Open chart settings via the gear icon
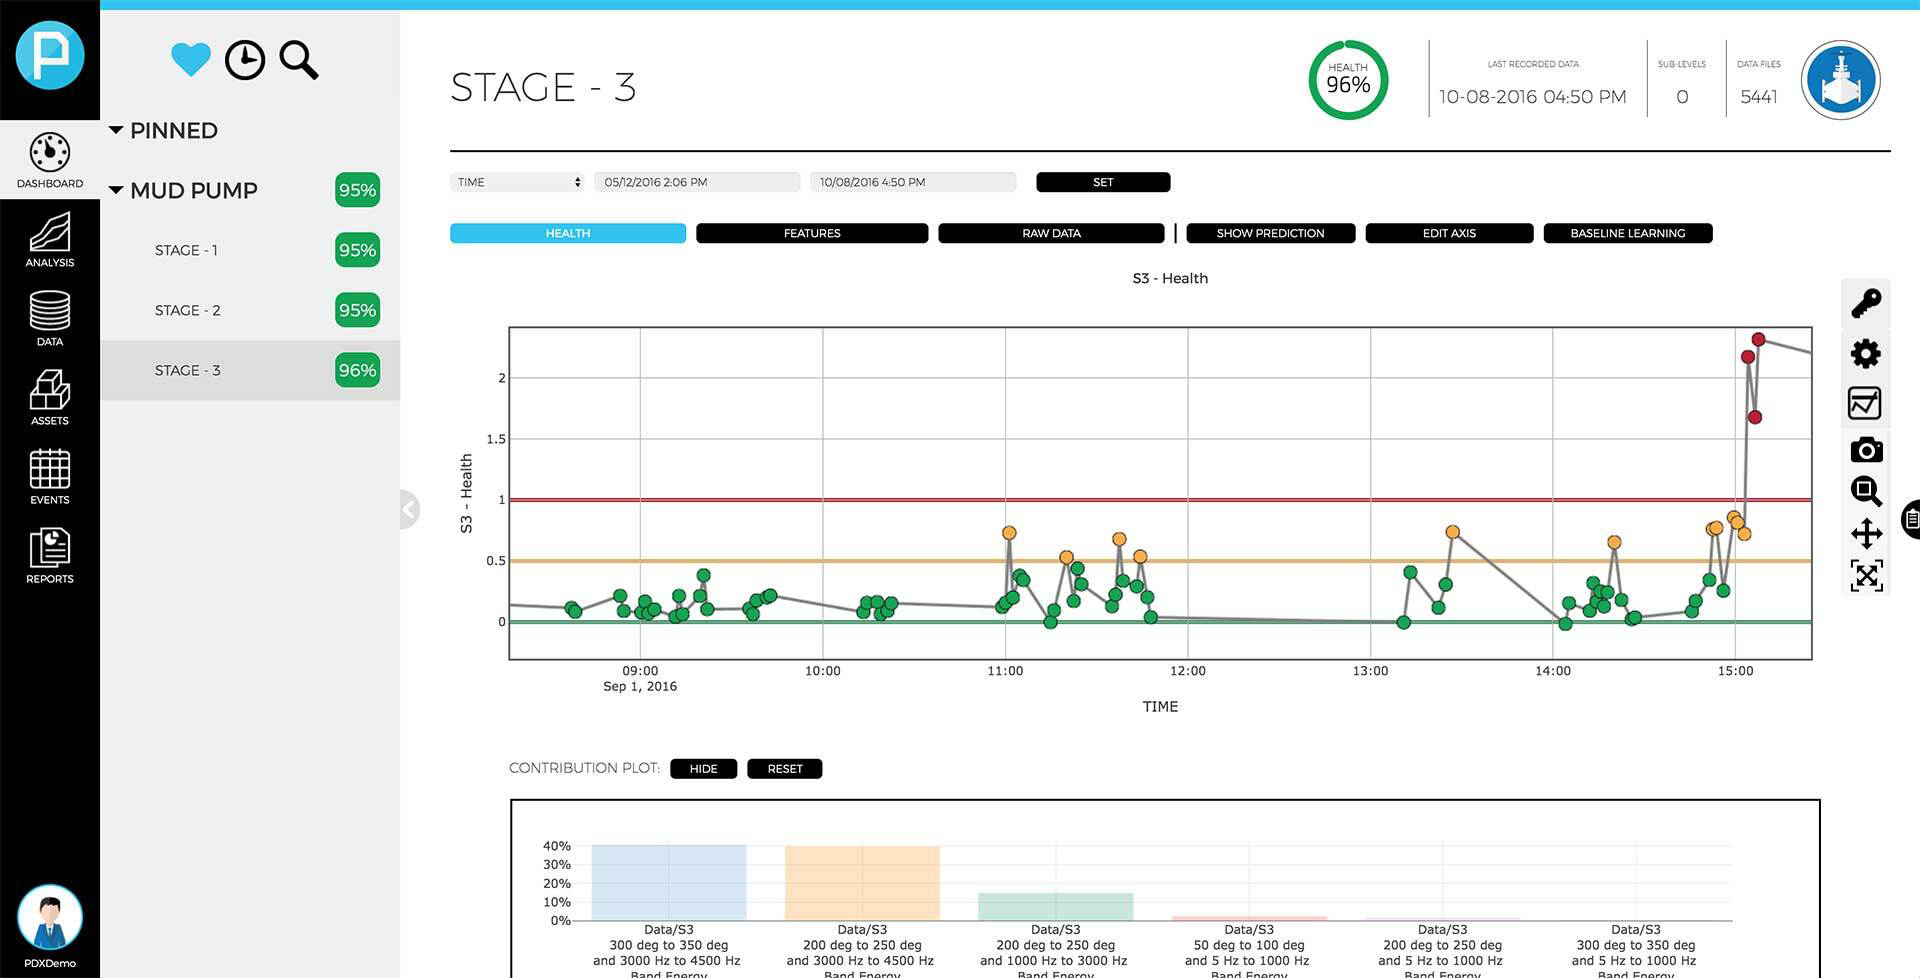 pyautogui.click(x=1867, y=353)
